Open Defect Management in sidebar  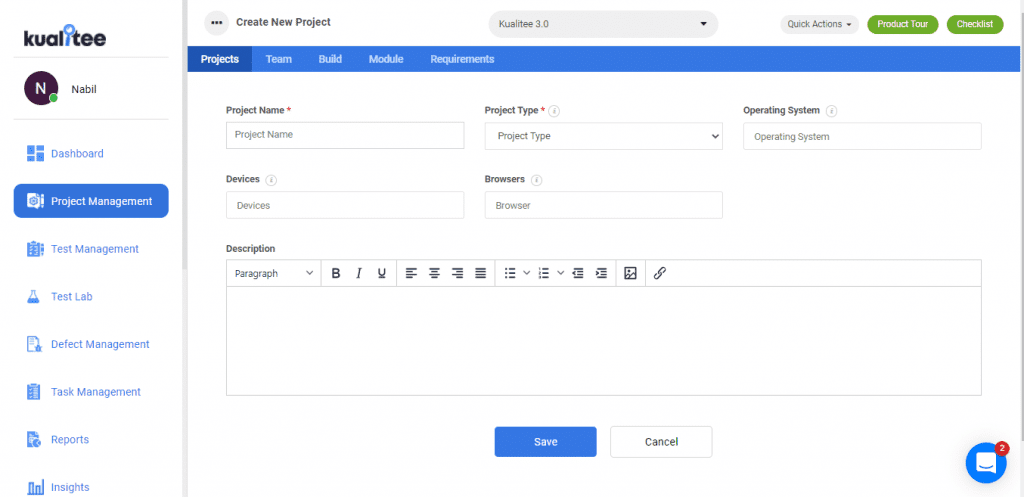(91, 344)
